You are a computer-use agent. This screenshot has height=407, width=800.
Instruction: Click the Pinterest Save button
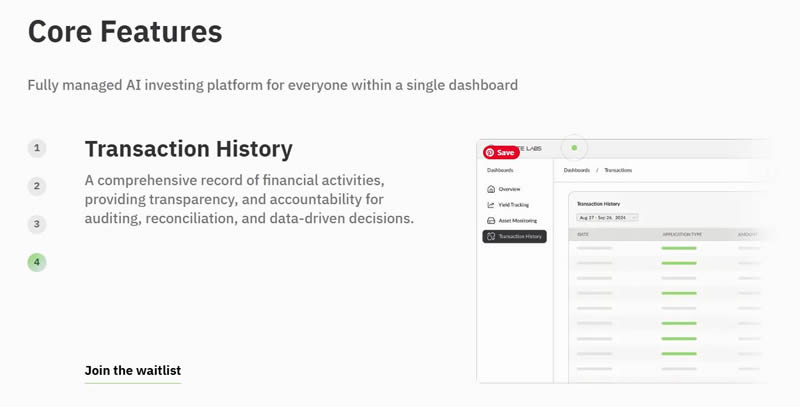pyautogui.click(x=501, y=153)
